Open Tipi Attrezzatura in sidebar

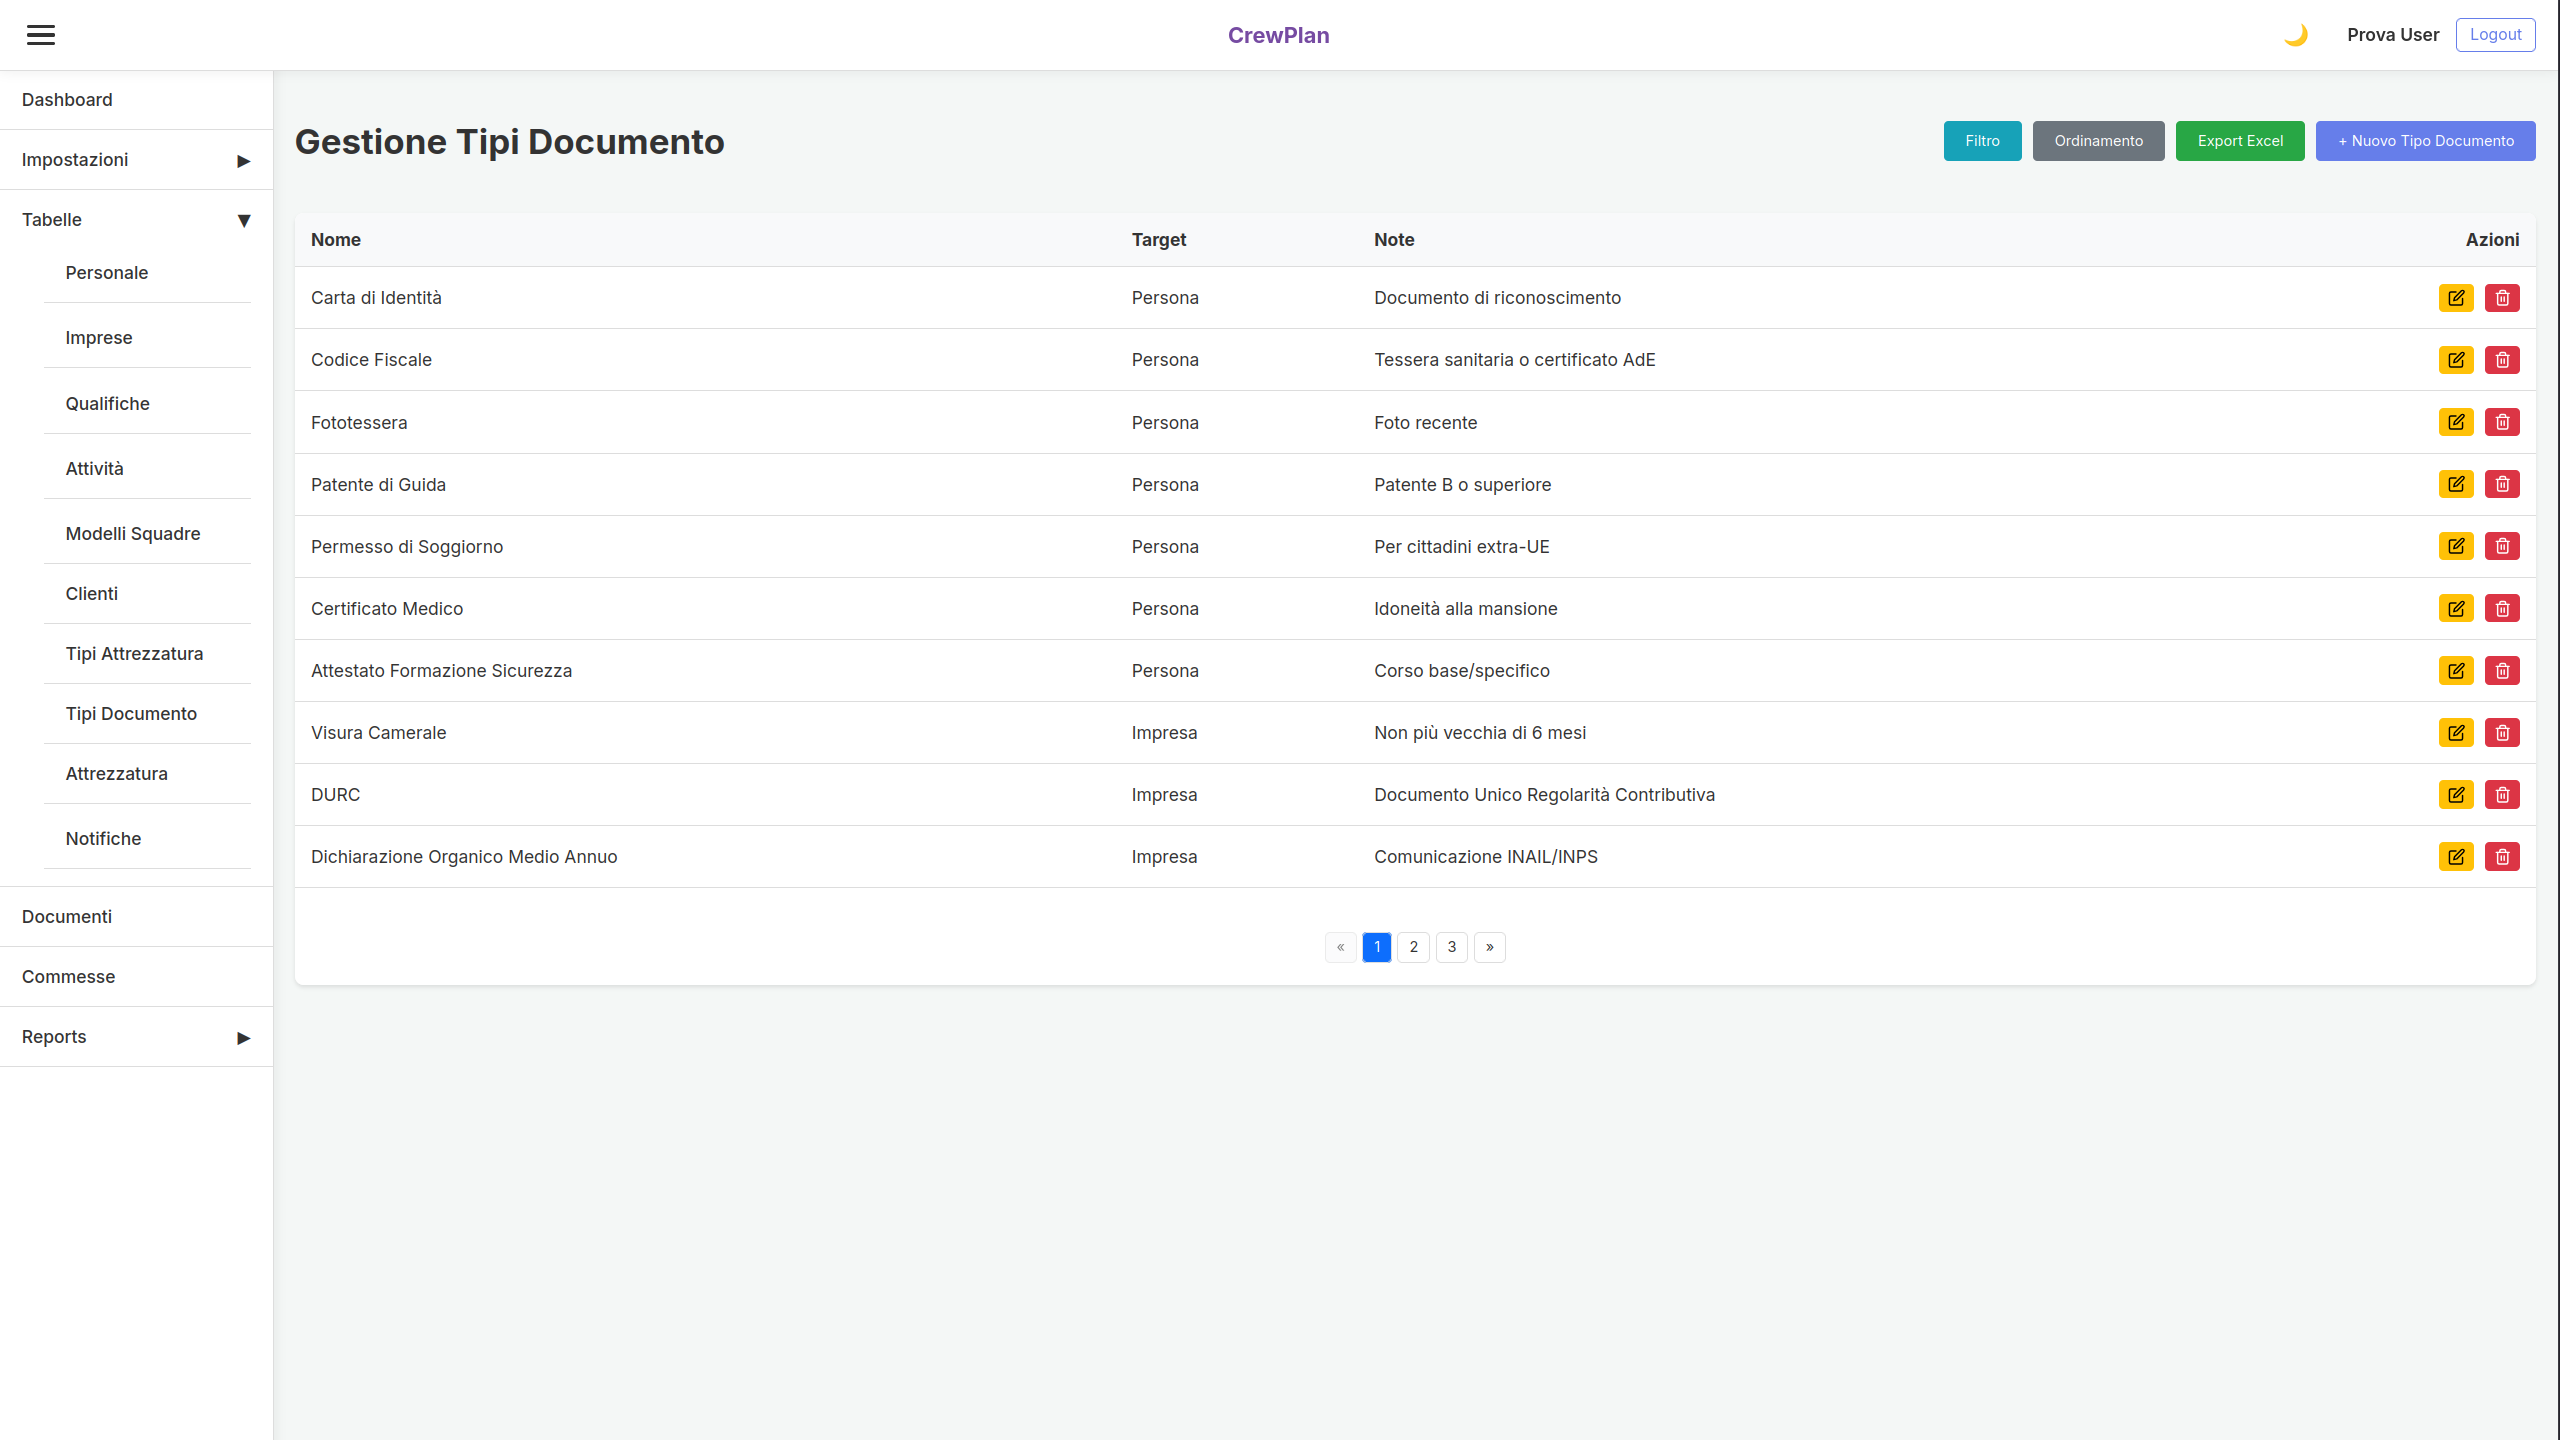[x=134, y=654]
